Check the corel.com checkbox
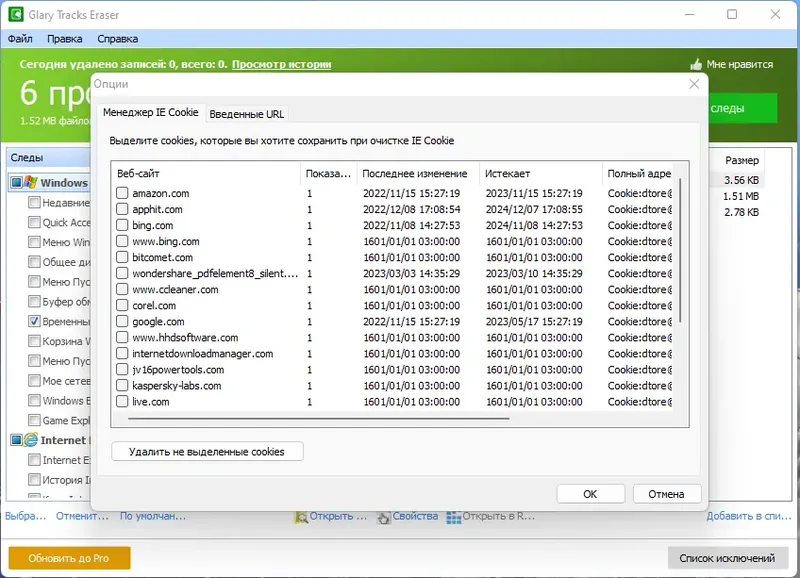The height and width of the screenshot is (578, 800). coord(122,305)
